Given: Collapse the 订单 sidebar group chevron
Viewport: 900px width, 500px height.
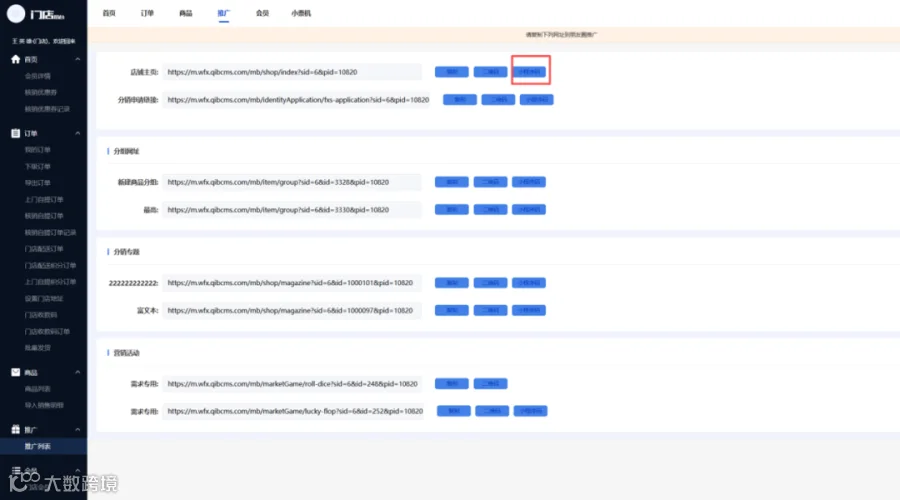Looking at the screenshot, I should tap(77, 133).
